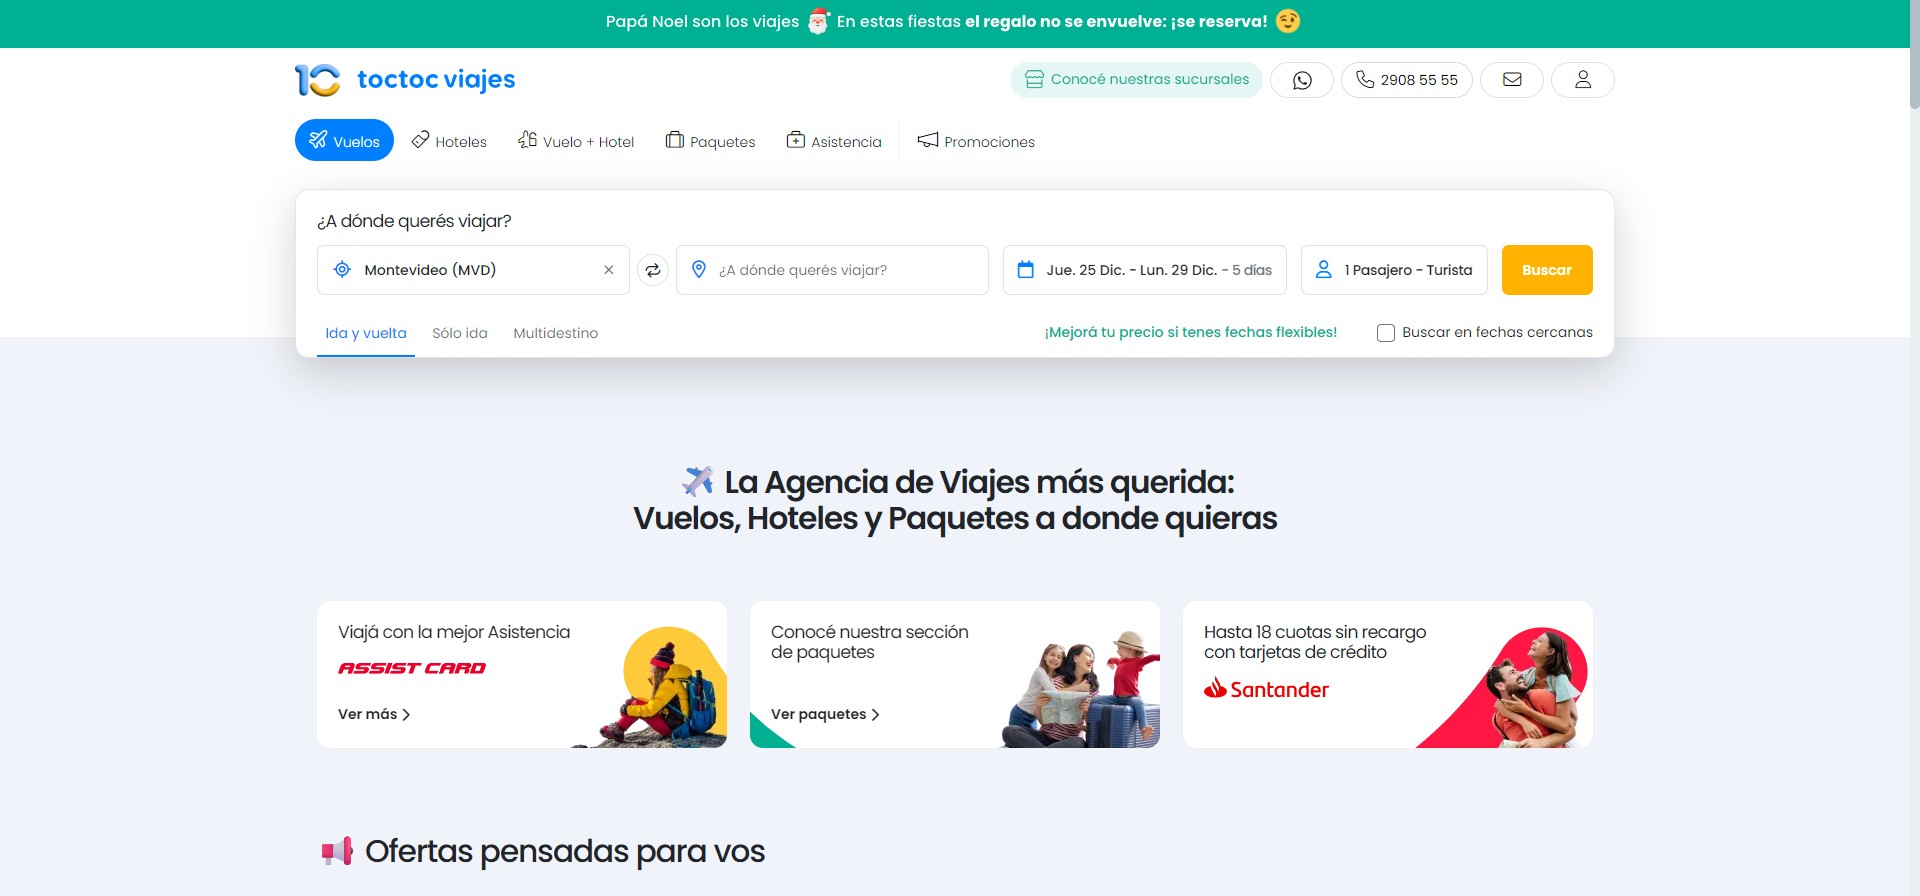Select the Sólo ida trip option
The width and height of the screenshot is (1920, 896).
[460, 333]
